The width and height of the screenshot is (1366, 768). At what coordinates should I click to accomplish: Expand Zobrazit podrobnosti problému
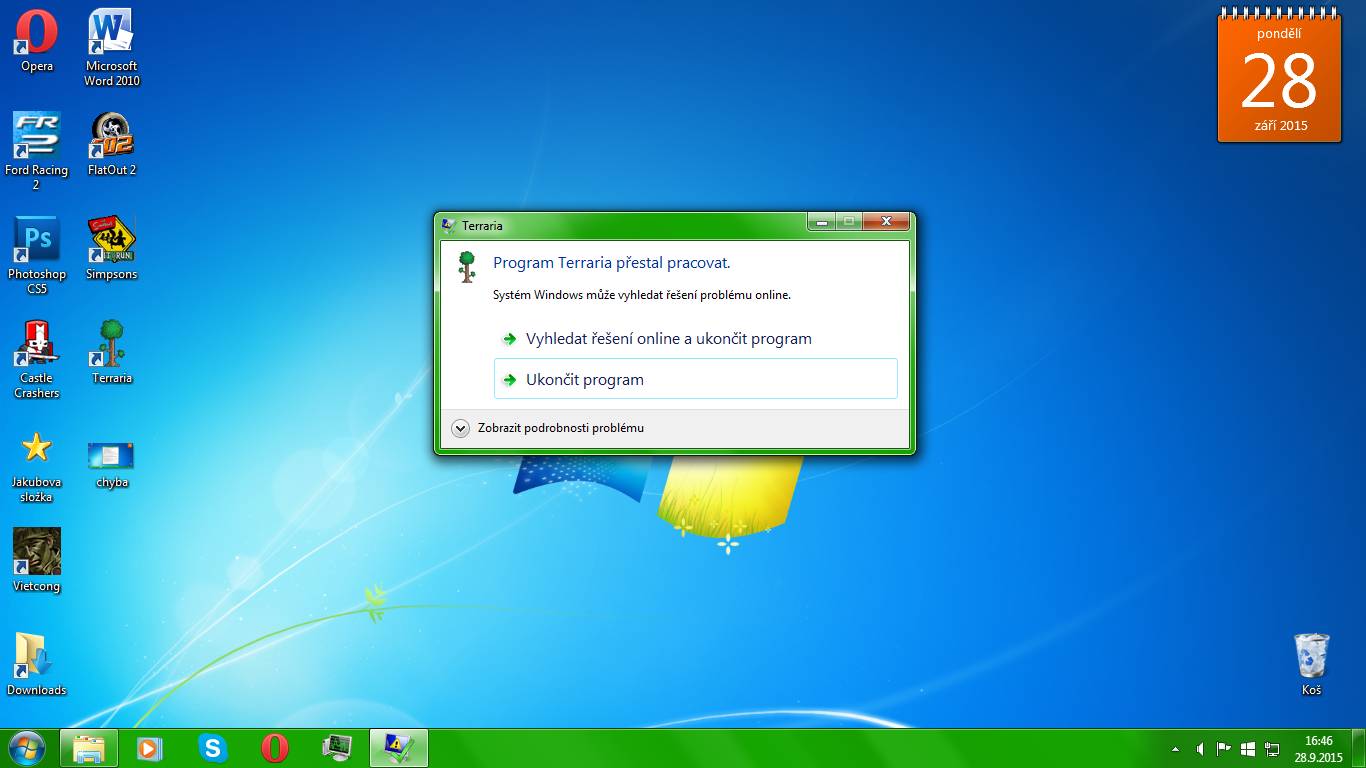[548, 428]
